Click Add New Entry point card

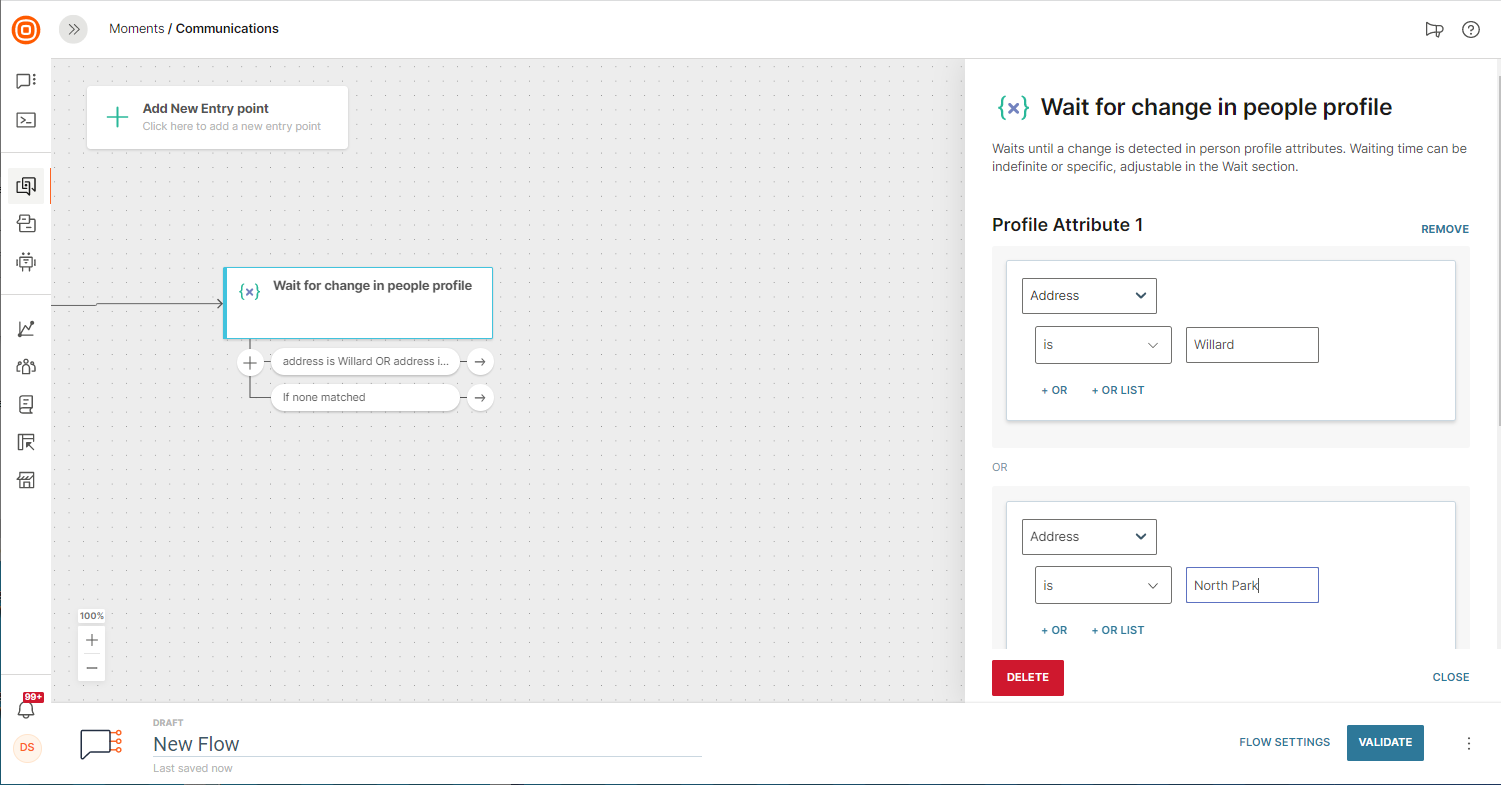click(x=217, y=117)
